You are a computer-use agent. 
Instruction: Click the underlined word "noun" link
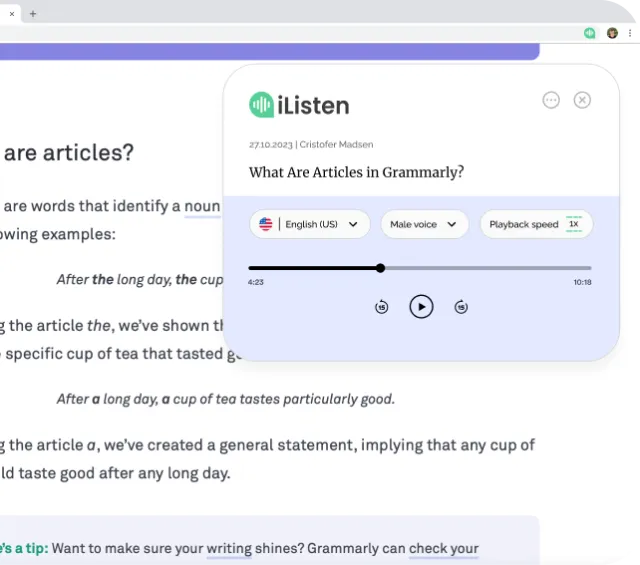(x=202, y=206)
